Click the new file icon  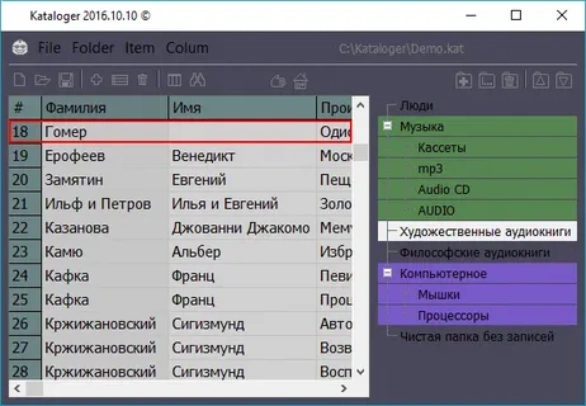point(19,80)
